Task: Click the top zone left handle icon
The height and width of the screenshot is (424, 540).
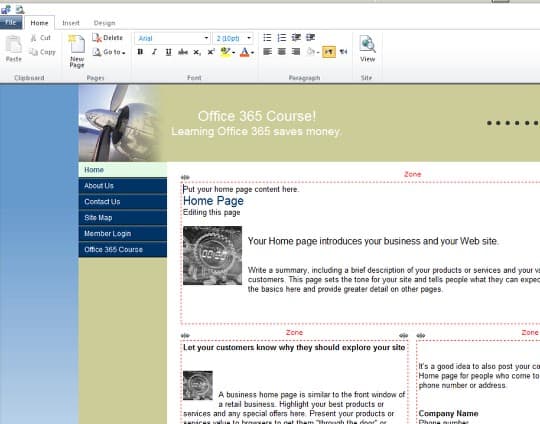Action: (x=185, y=177)
